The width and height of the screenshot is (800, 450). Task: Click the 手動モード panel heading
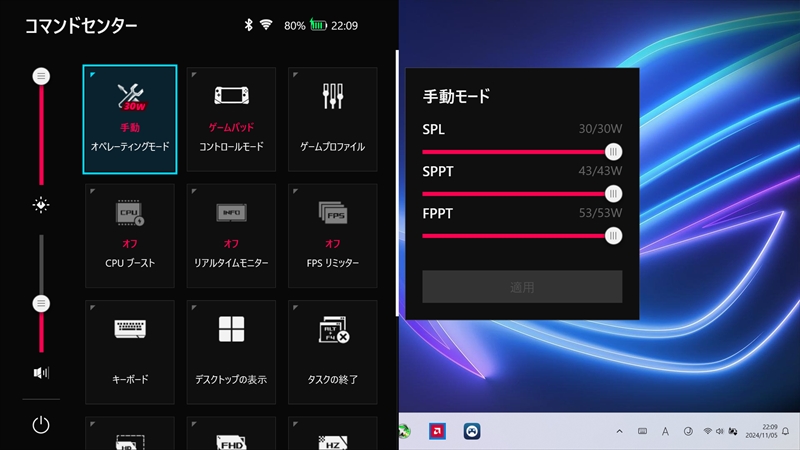point(457,96)
